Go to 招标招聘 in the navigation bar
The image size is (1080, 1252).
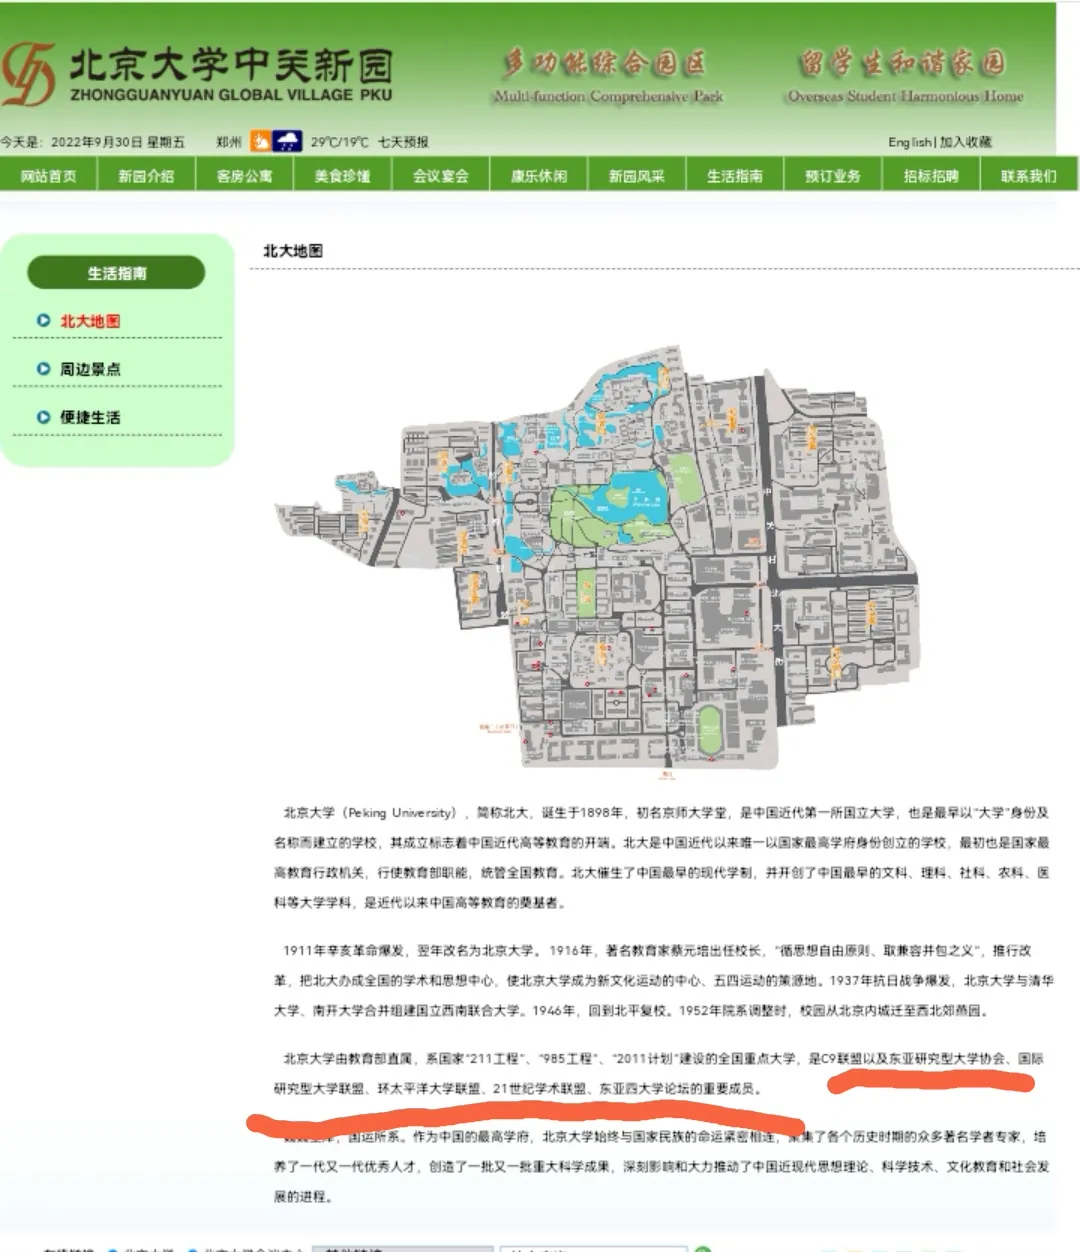coord(930,176)
